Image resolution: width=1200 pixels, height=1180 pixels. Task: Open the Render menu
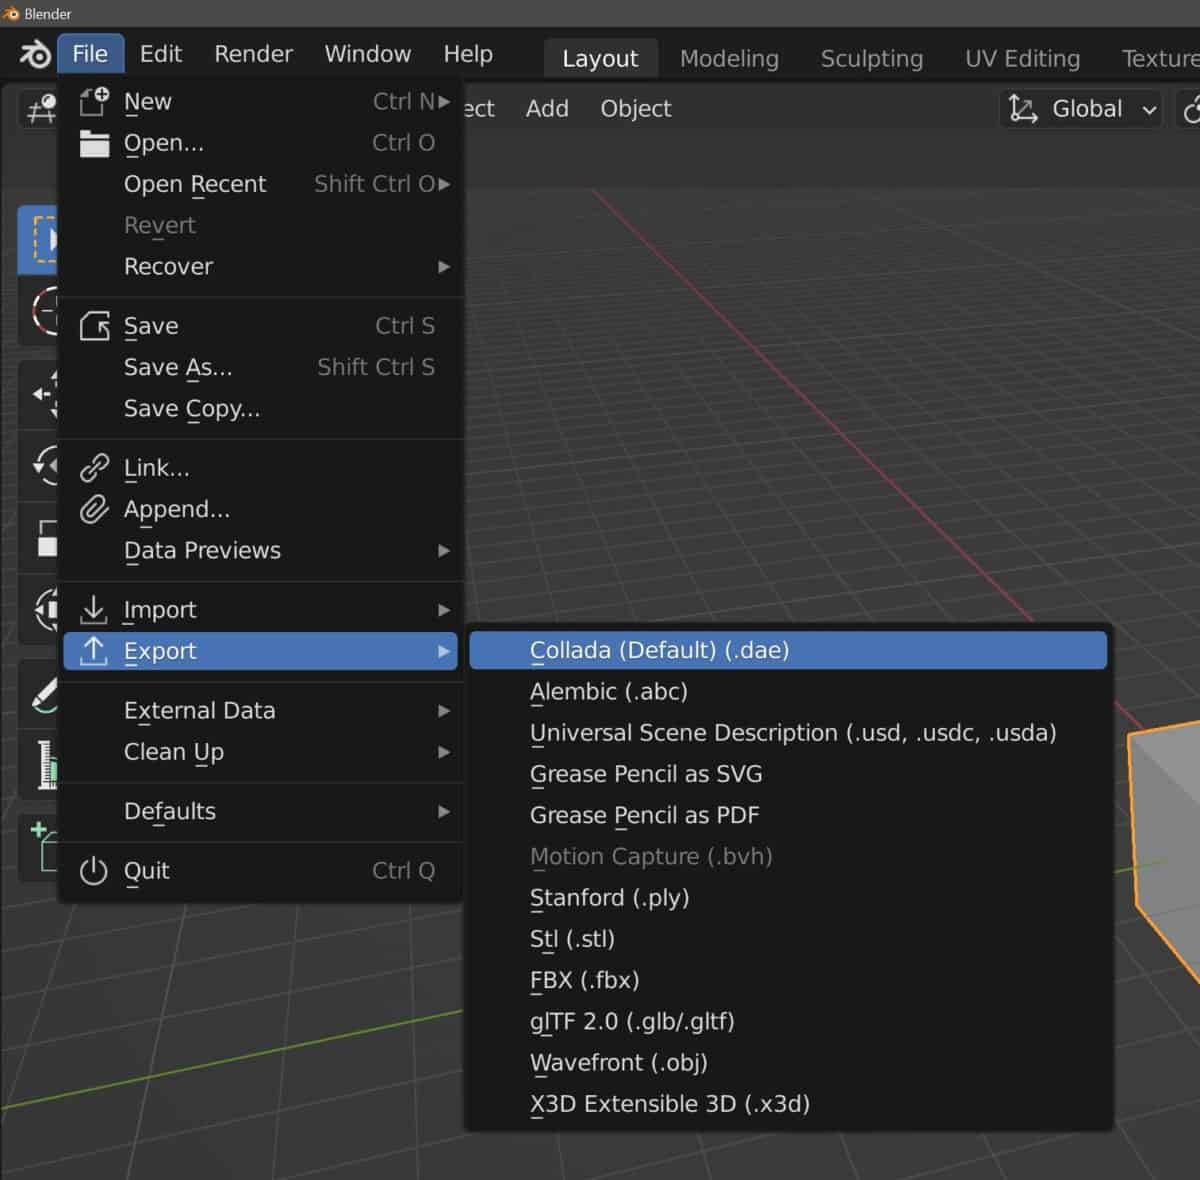pos(253,54)
